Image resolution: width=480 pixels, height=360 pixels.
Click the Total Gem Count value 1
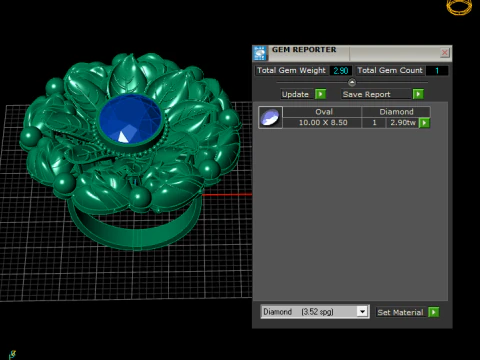(x=437, y=71)
